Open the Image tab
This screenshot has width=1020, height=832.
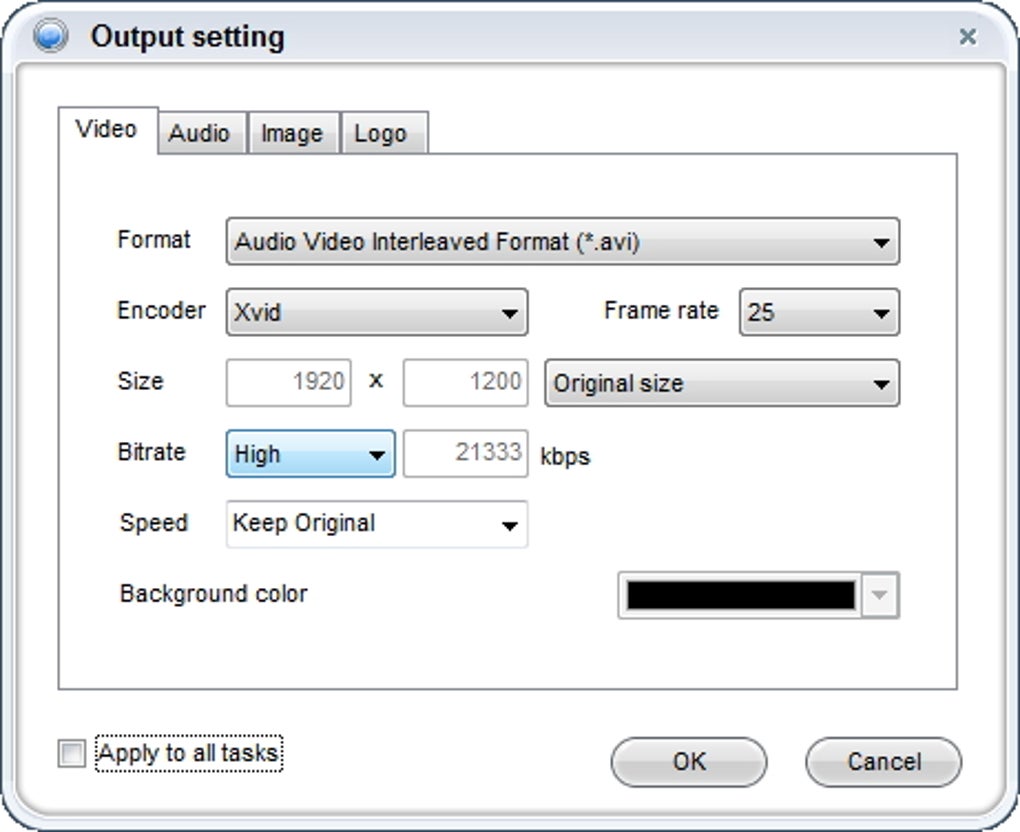(x=292, y=134)
